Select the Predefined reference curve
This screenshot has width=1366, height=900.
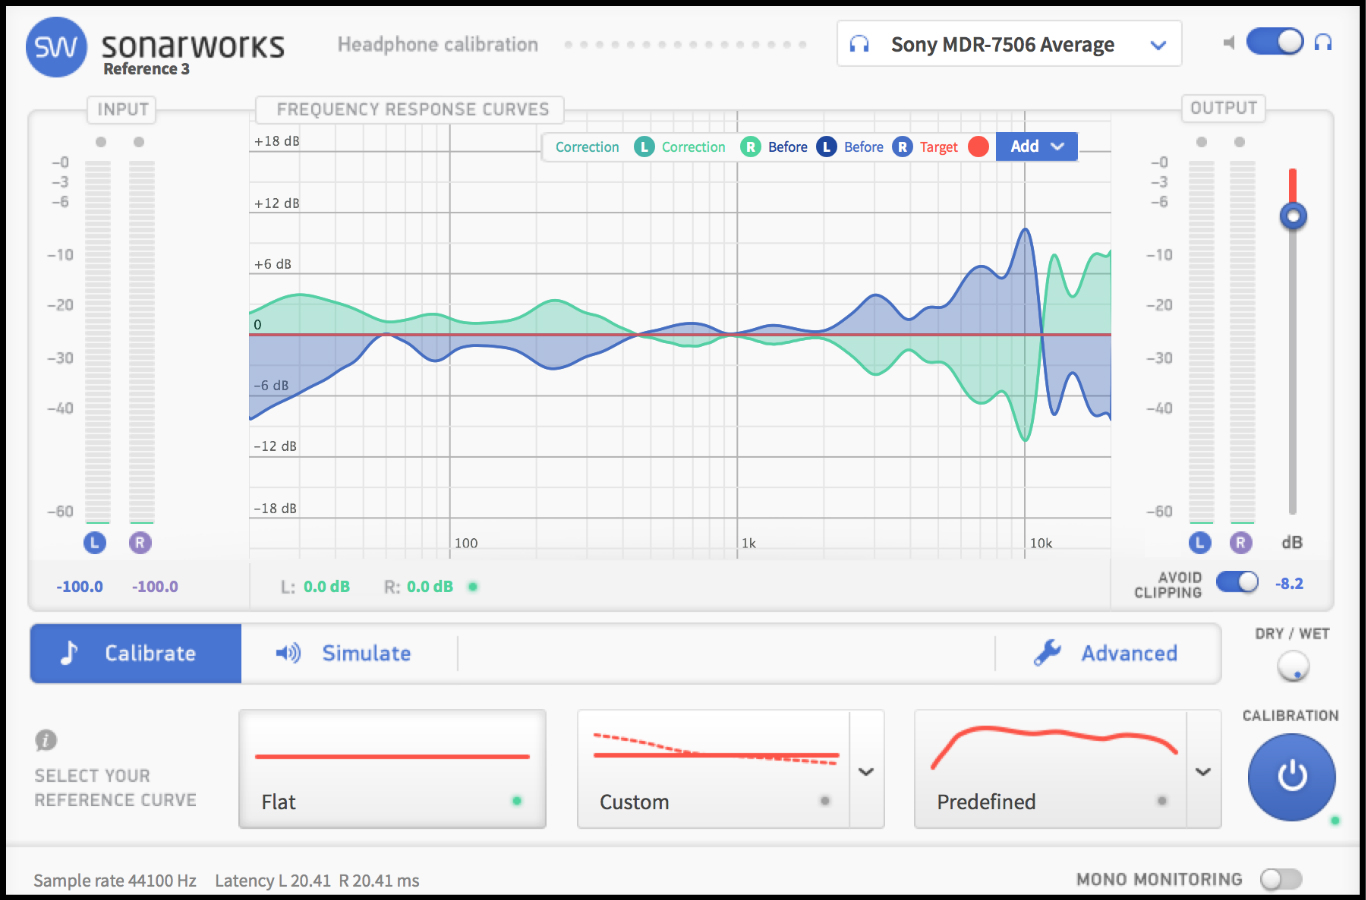pos(1051,769)
